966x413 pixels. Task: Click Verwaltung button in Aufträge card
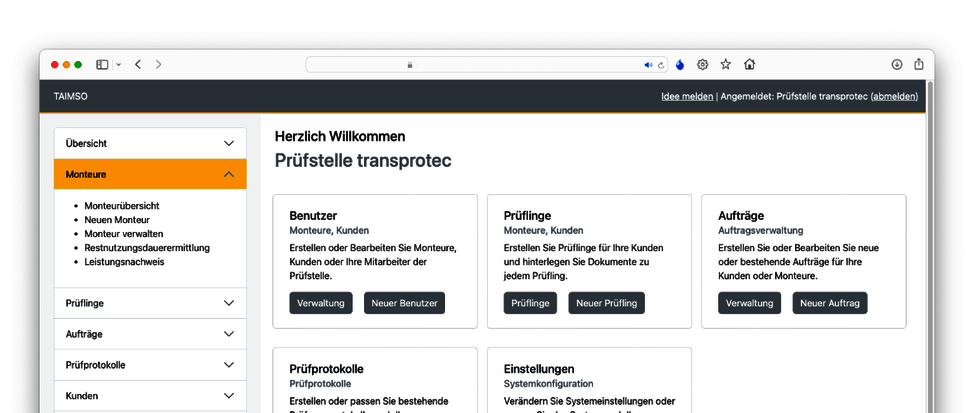tap(750, 303)
